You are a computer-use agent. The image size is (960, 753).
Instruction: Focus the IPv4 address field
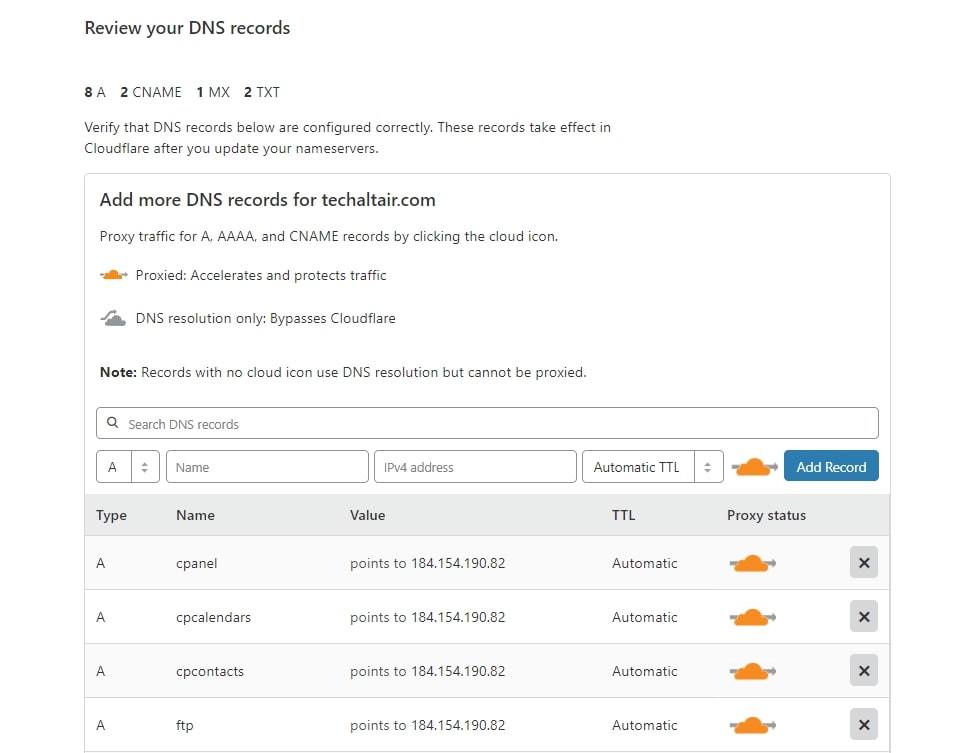(475, 467)
